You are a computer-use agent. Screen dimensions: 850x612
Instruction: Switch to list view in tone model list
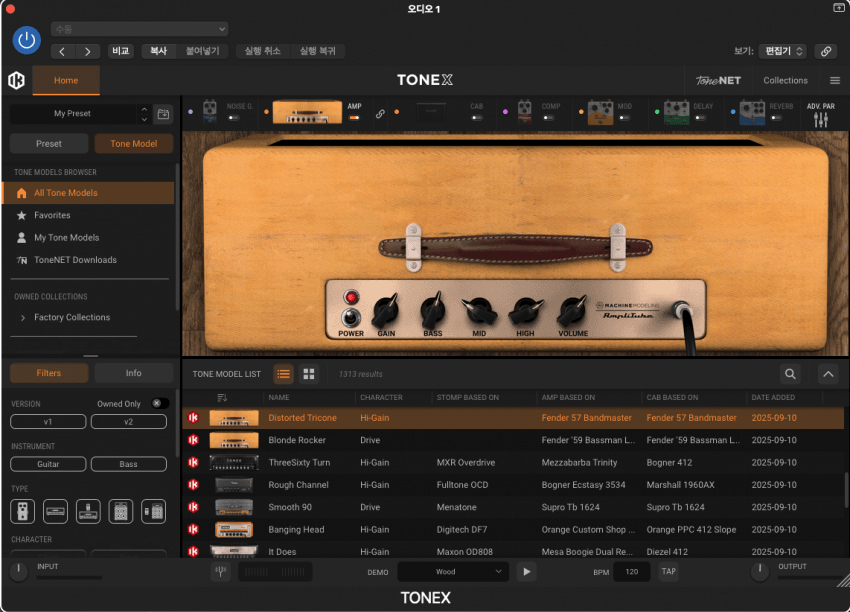pos(284,374)
